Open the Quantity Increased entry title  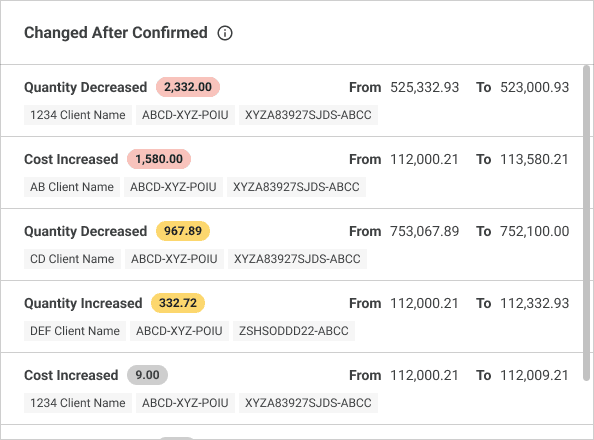[83, 303]
